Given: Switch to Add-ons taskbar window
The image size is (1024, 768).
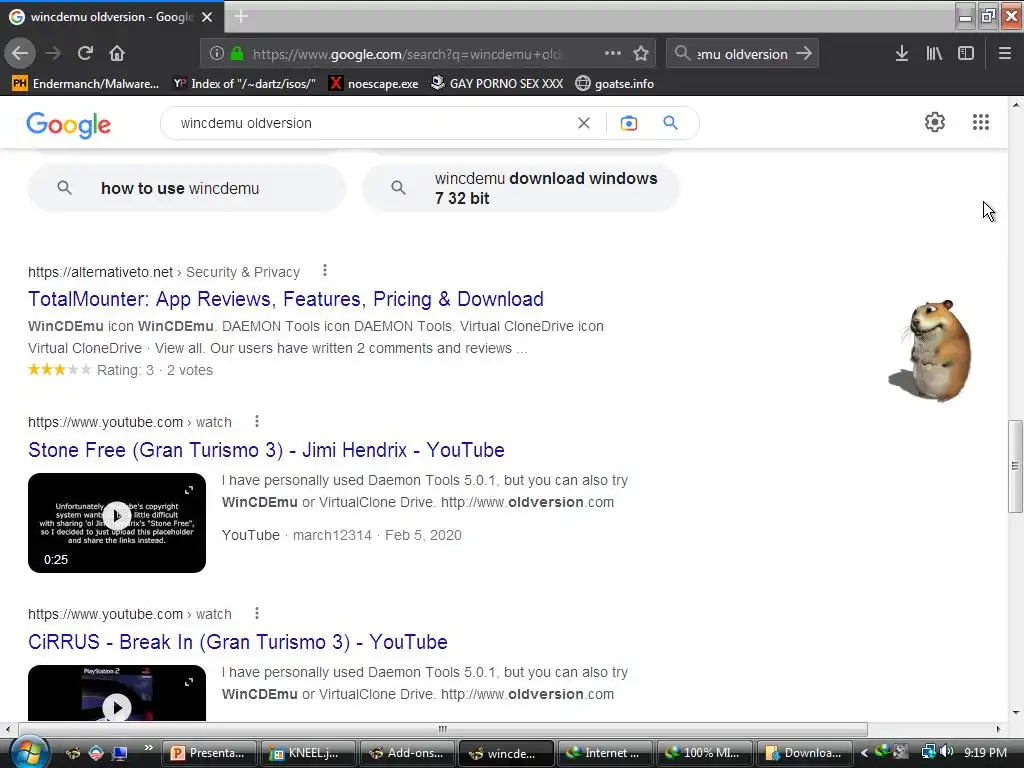Looking at the screenshot, I should [x=408, y=753].
